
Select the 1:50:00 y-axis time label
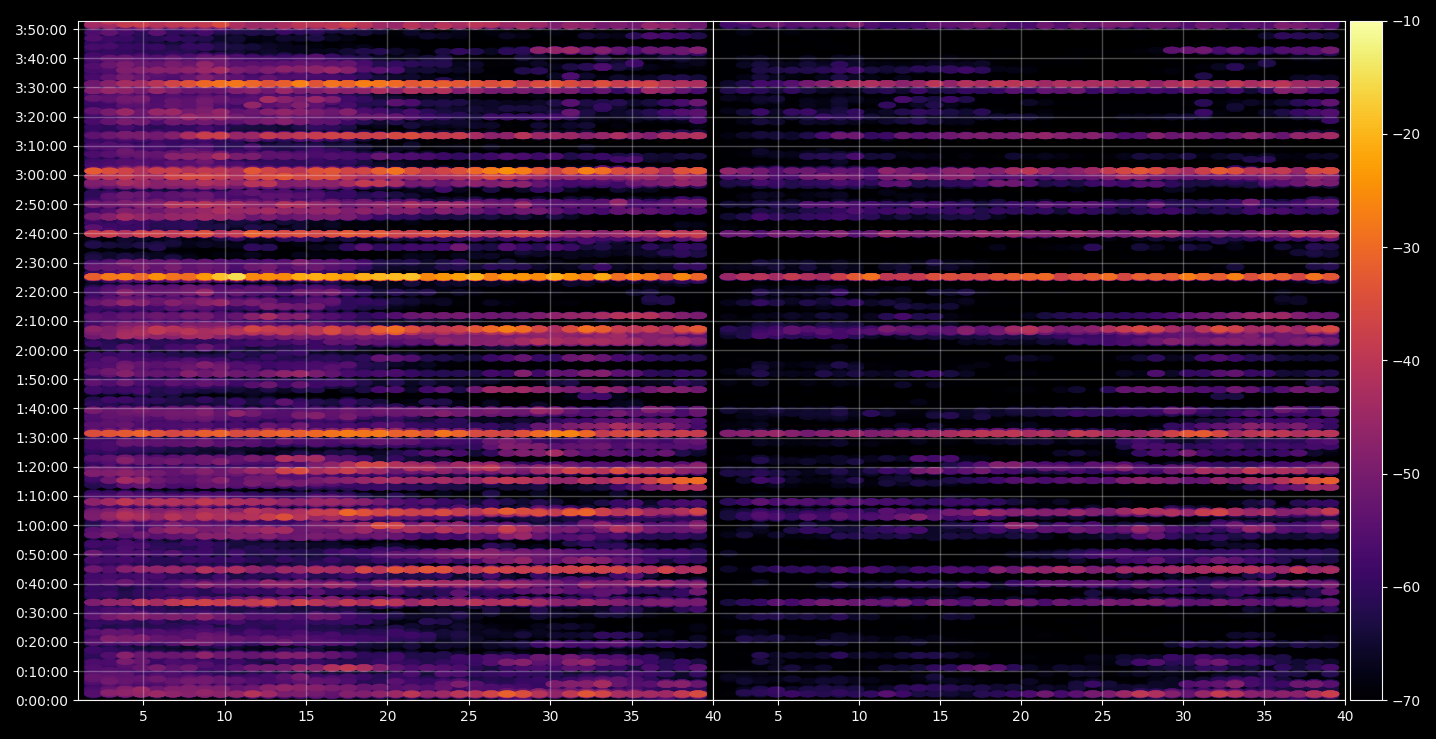click(42, 380)
